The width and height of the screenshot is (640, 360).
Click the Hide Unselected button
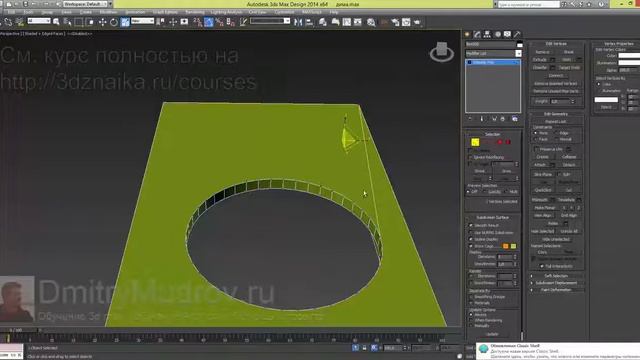(x=556, y=239)
